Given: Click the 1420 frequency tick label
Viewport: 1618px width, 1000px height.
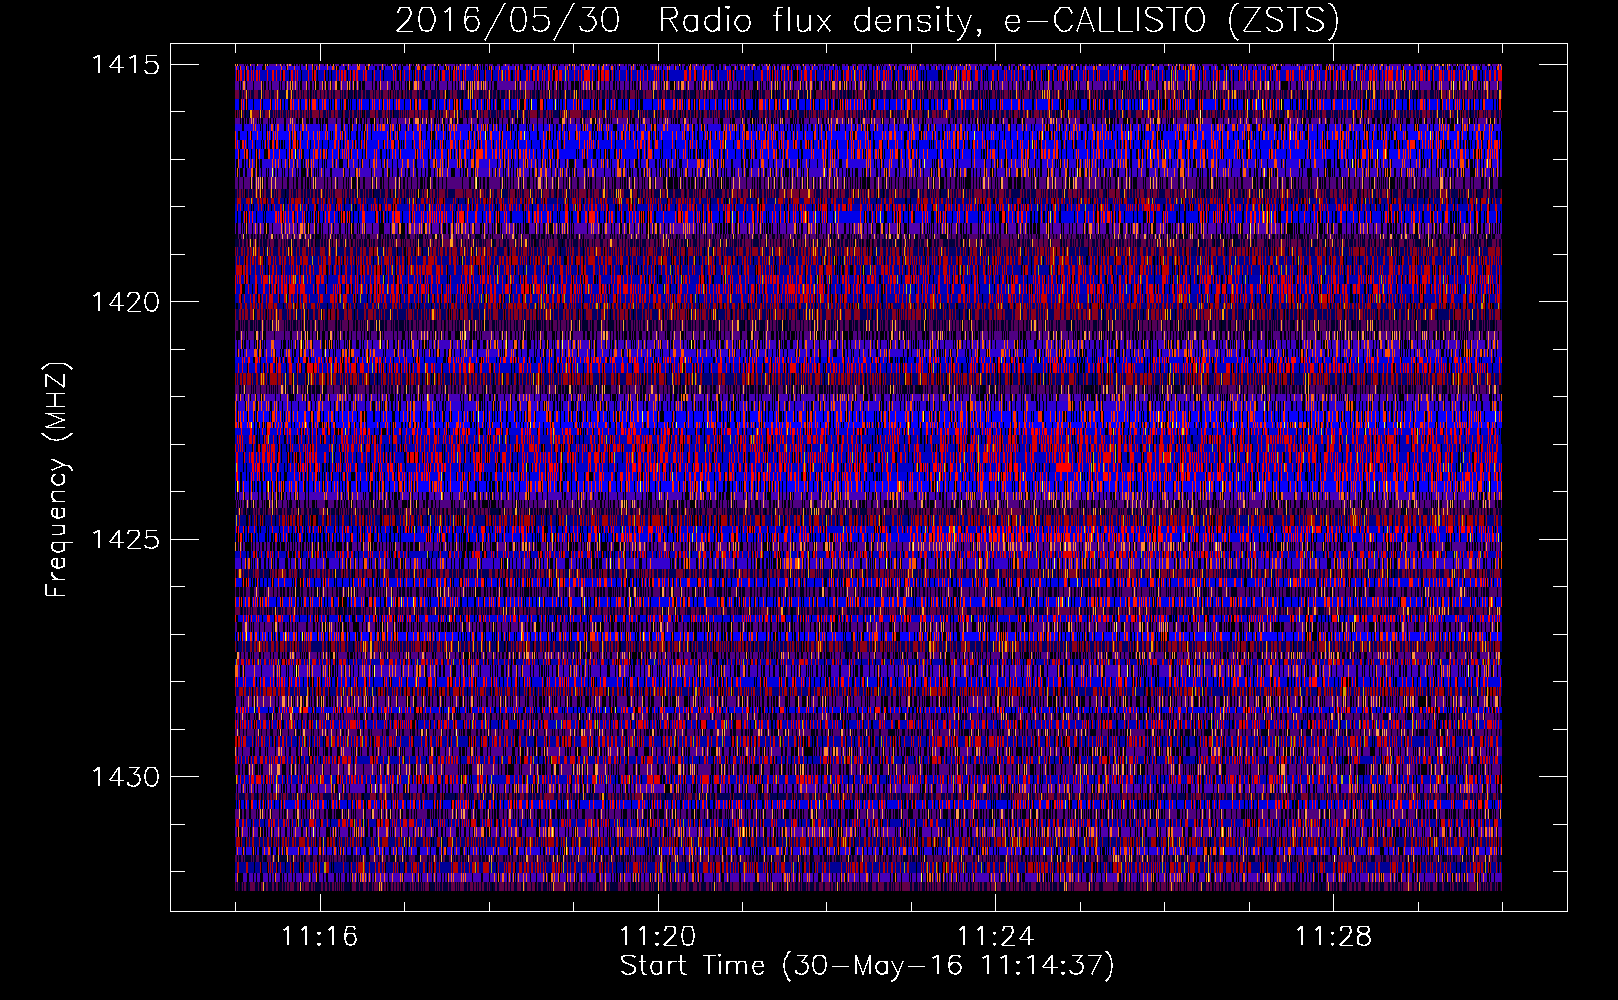Looking at the screenshot, I should pyautogui.click(x=125, y=302).
